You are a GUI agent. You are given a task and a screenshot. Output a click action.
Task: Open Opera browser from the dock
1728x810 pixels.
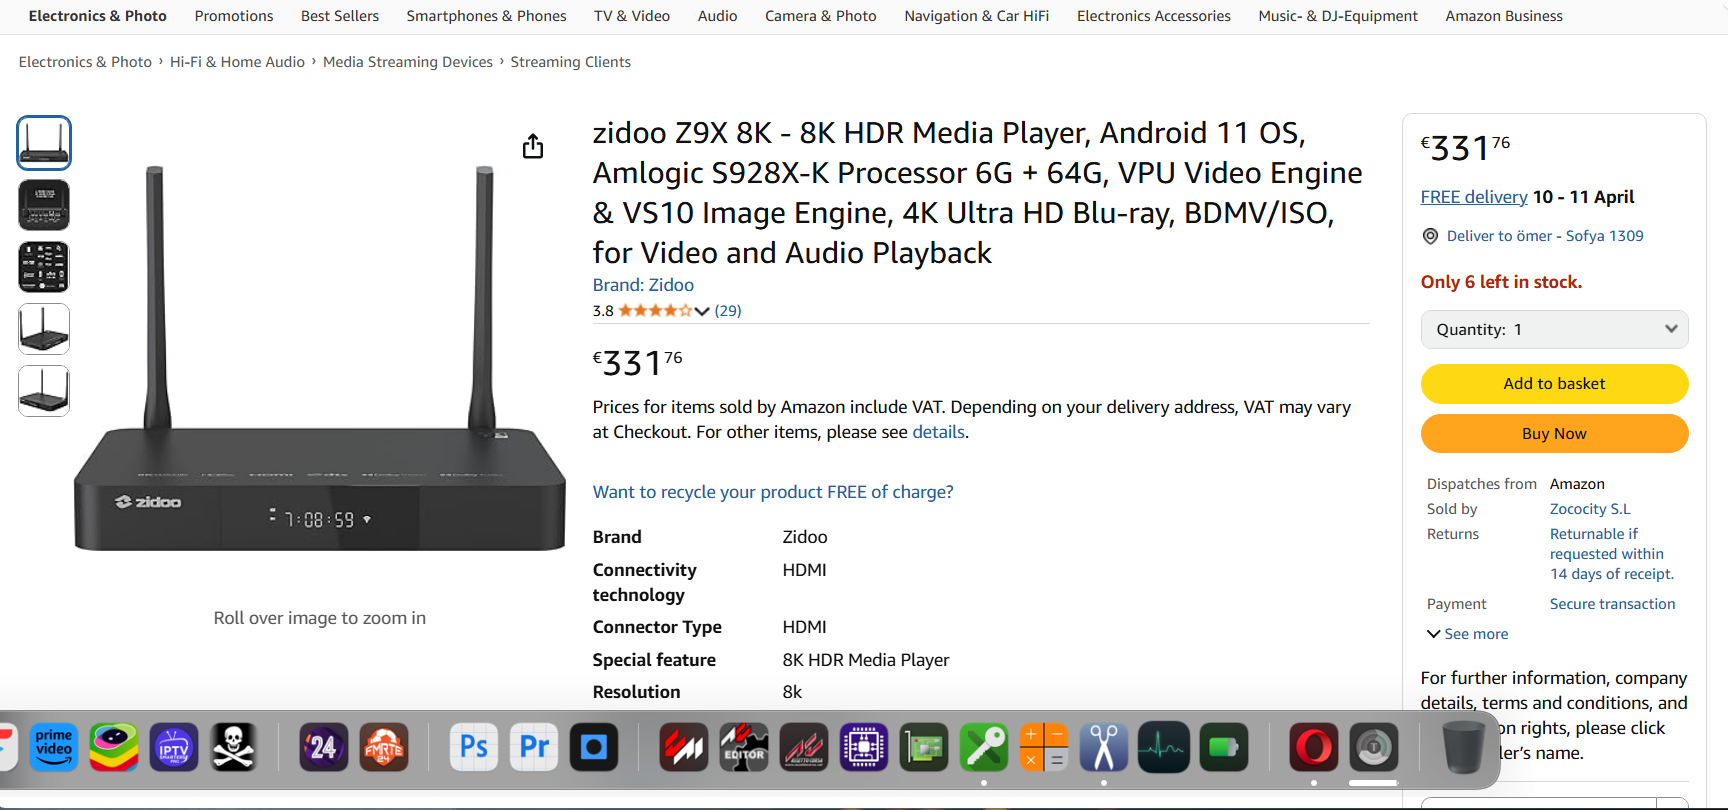point(1314,747)
